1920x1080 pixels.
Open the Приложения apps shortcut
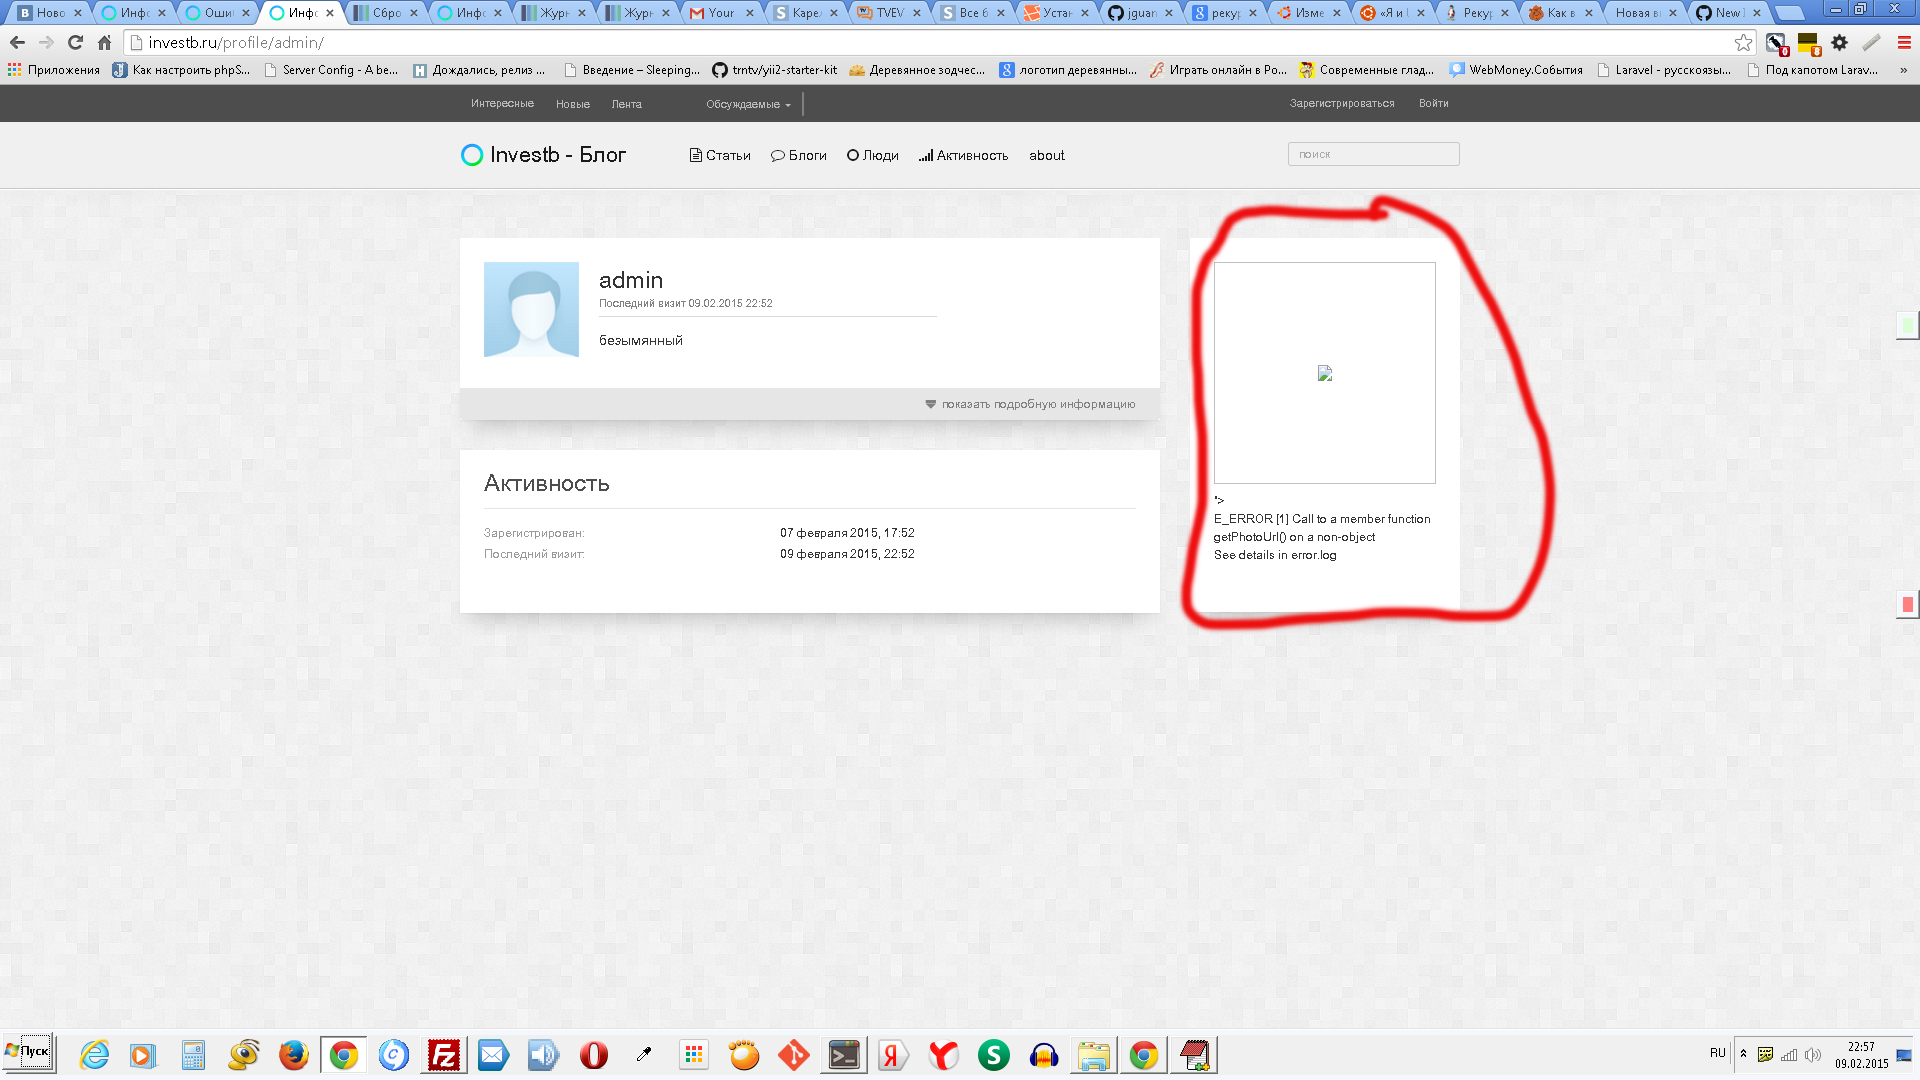pyautogui.click(x=54, y=70)
